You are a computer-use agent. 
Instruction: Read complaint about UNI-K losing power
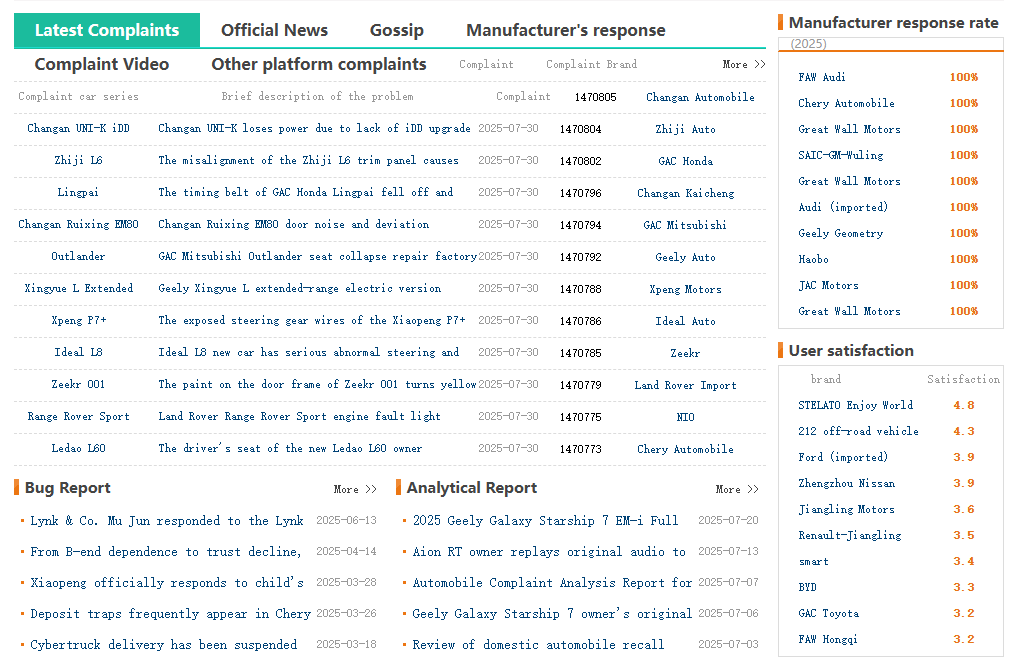(x=314, y=128)
